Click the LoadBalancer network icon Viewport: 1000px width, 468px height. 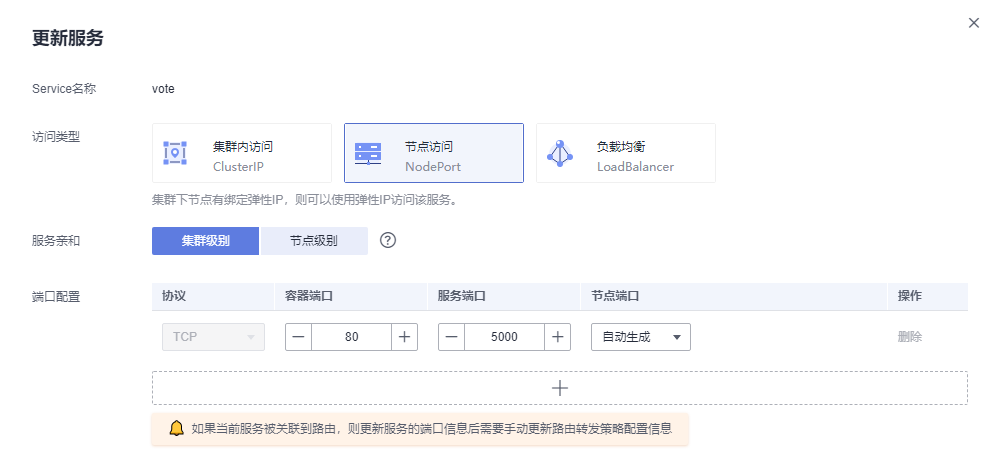click(559, 153)
